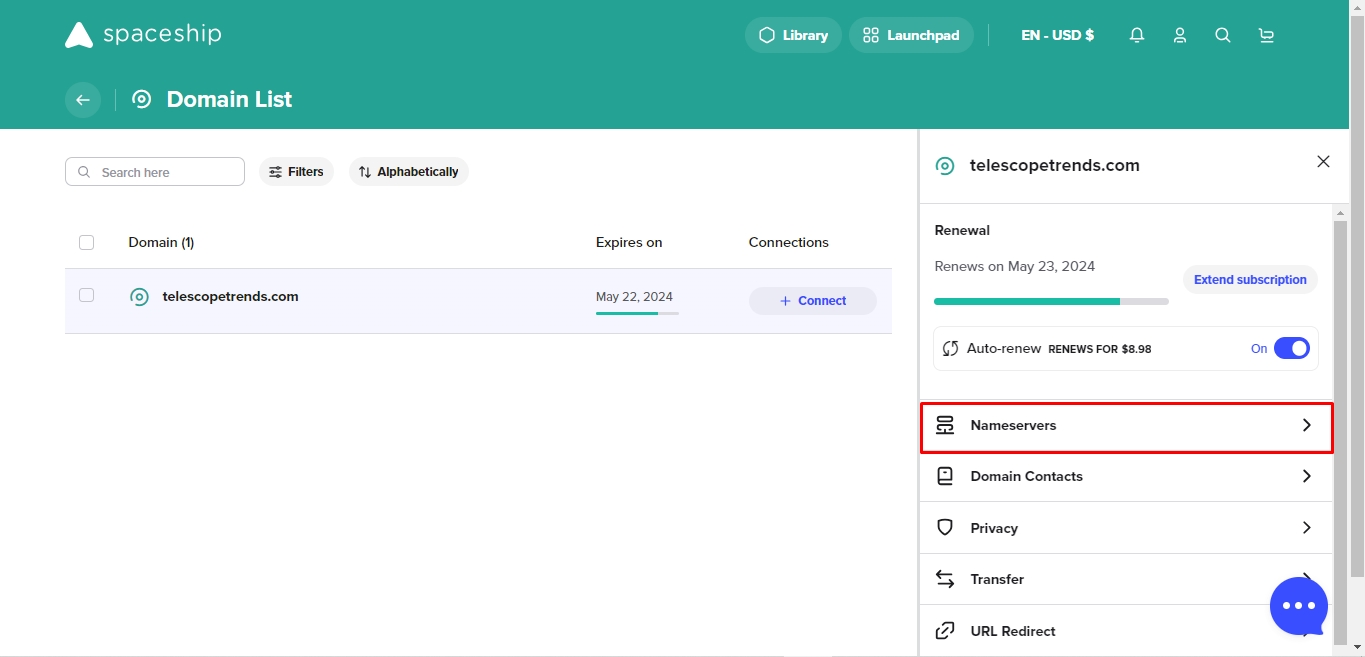
Task: Open the Launchpad menu
Action: click(911, 35)
